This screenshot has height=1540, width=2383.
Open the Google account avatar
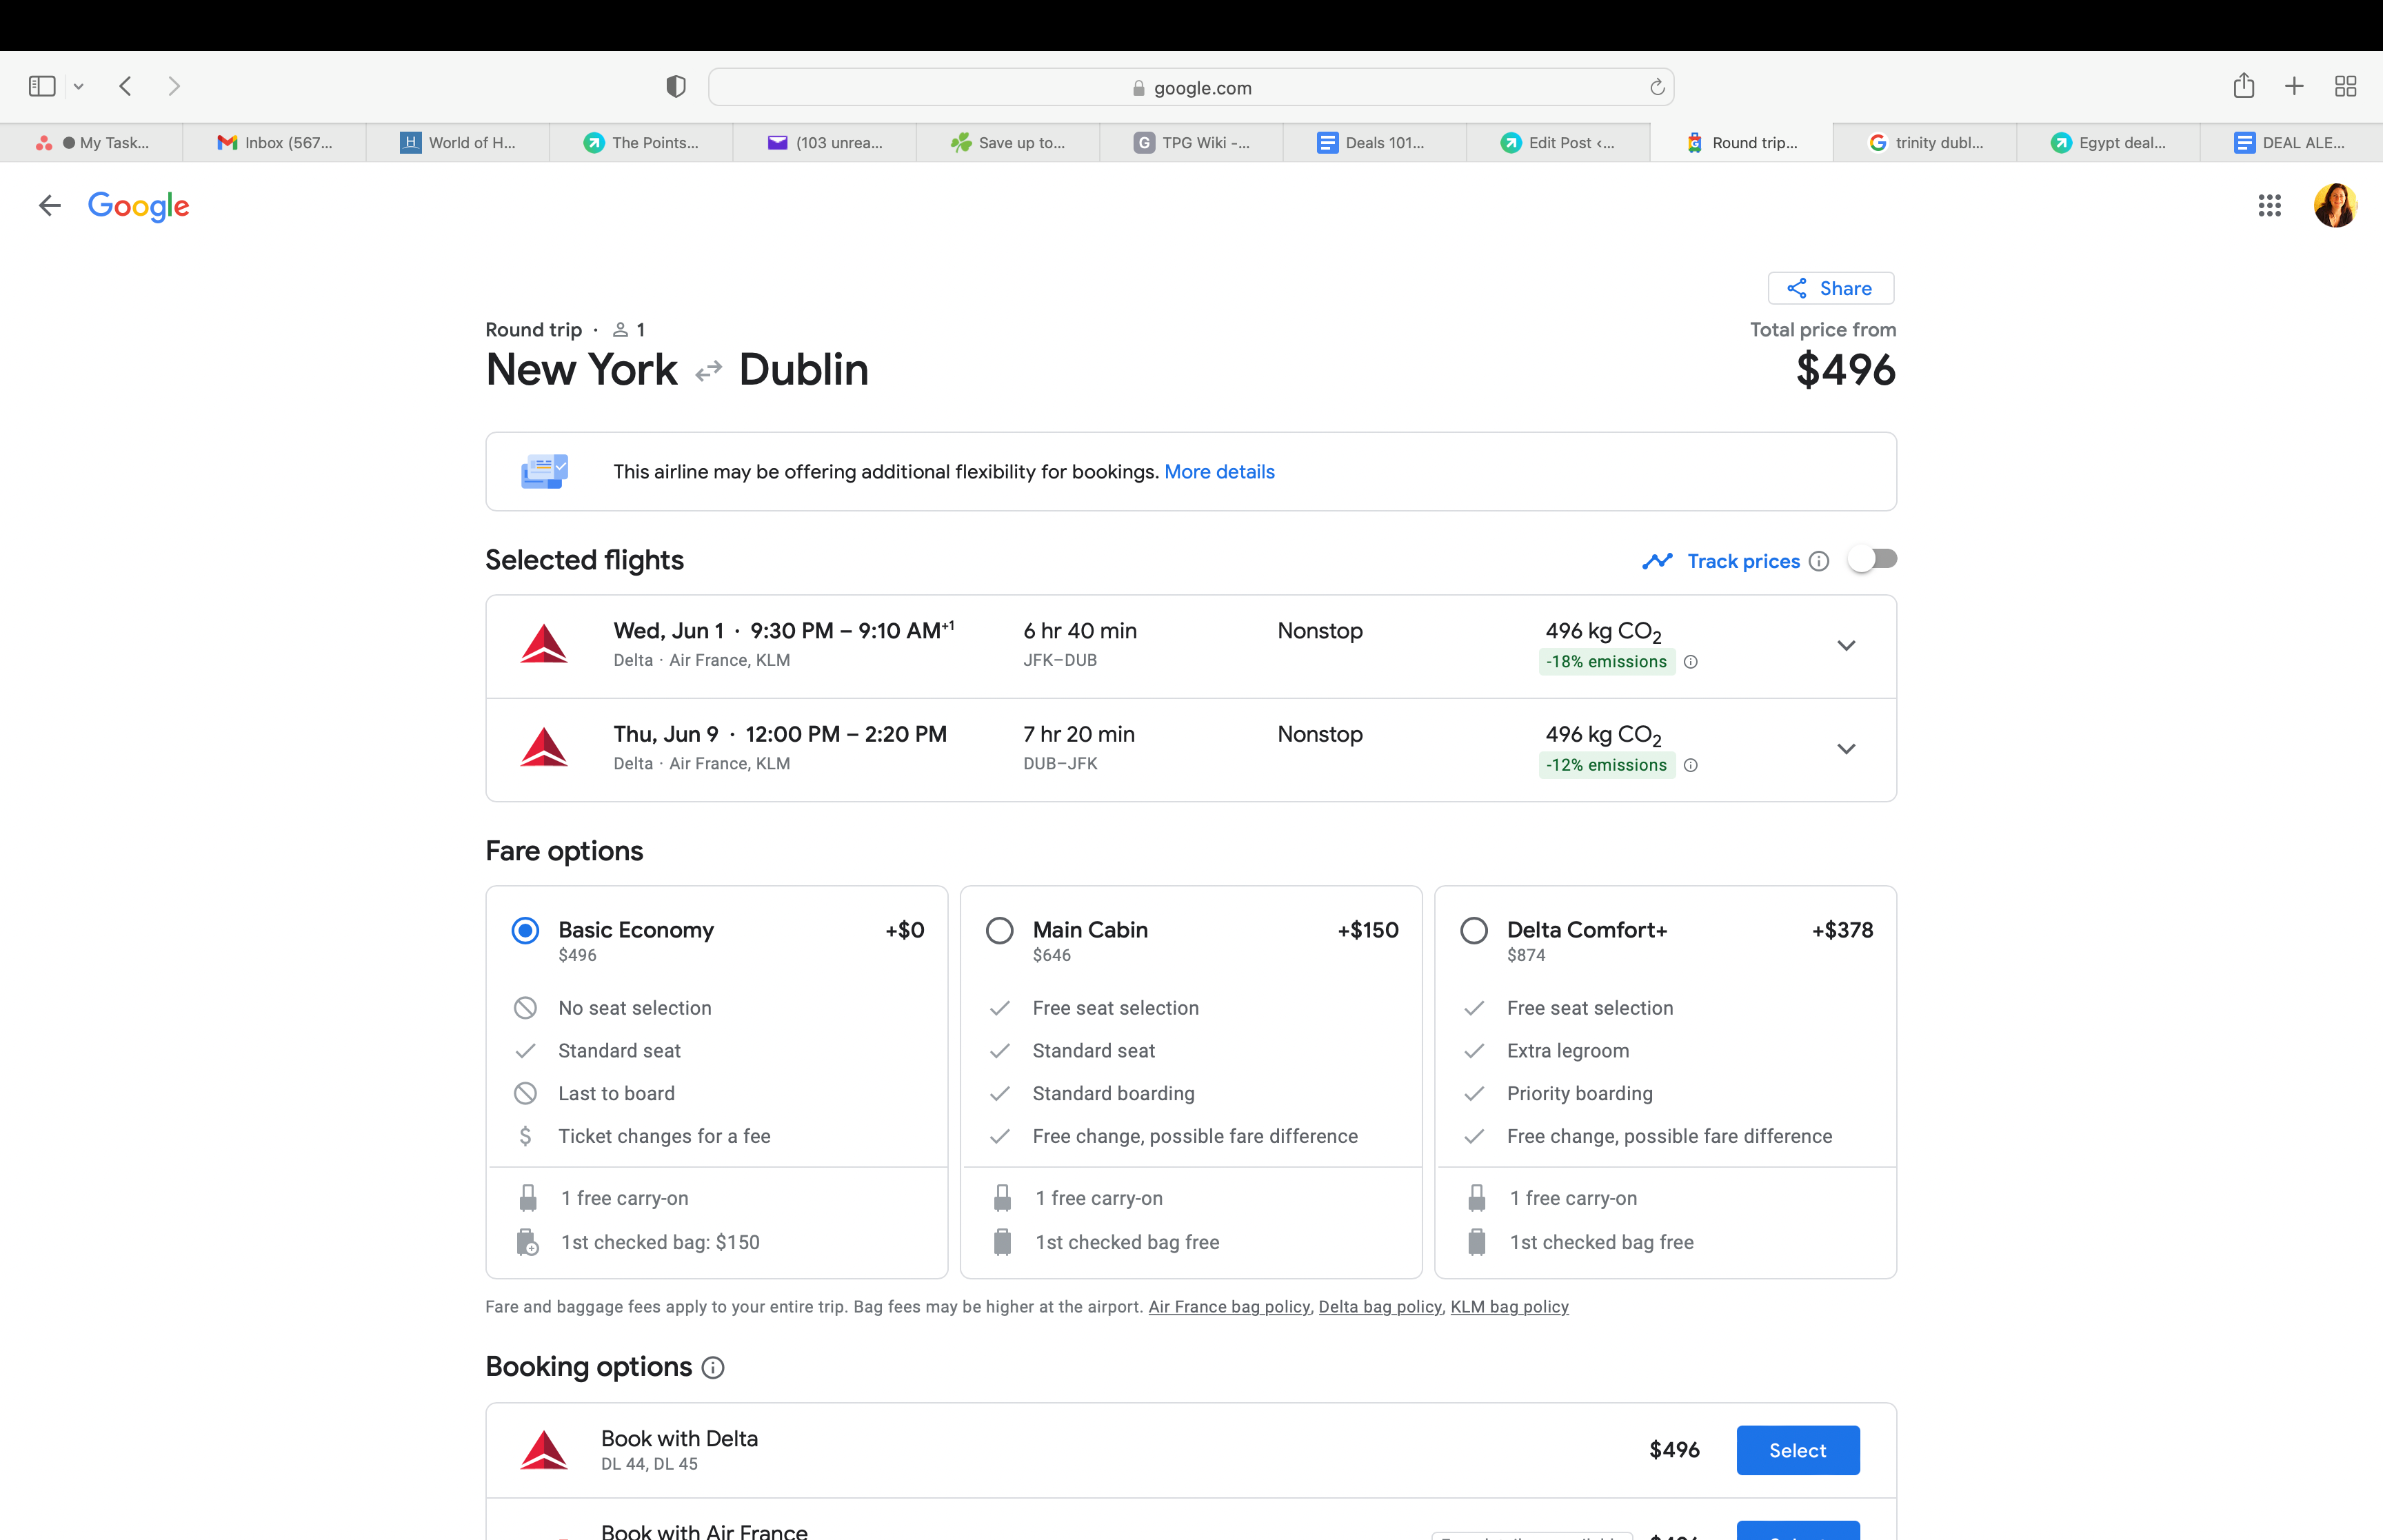click(x=2335, y=206)
